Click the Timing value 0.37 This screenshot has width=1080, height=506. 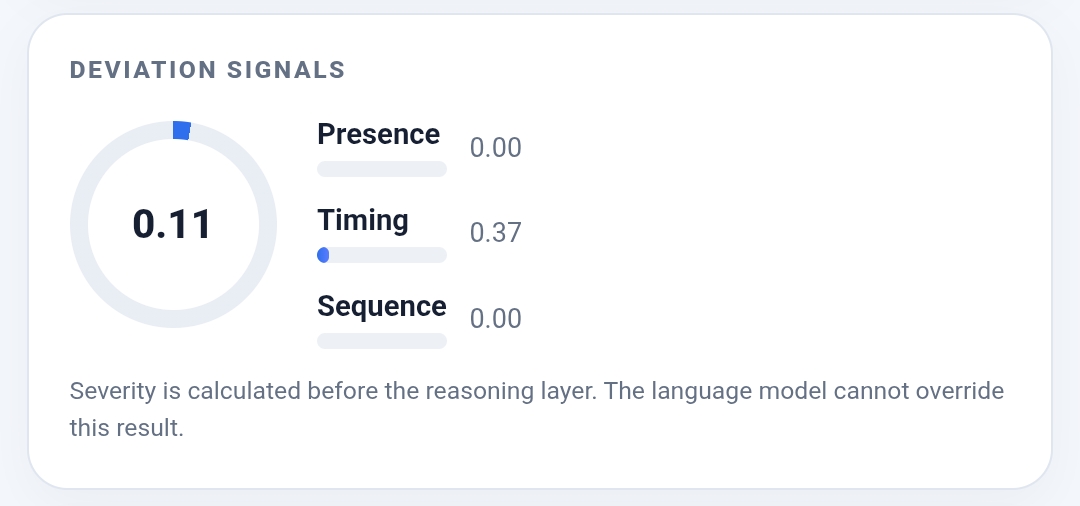495,233
